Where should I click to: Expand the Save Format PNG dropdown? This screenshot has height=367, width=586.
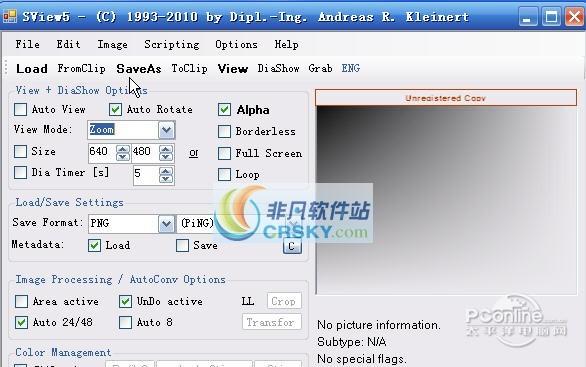click(x=166, y=224)
